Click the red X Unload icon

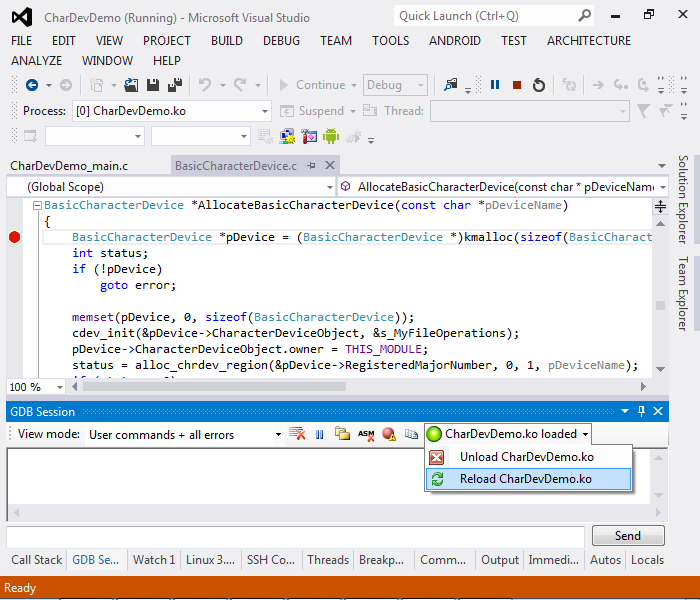coord(436,457)
